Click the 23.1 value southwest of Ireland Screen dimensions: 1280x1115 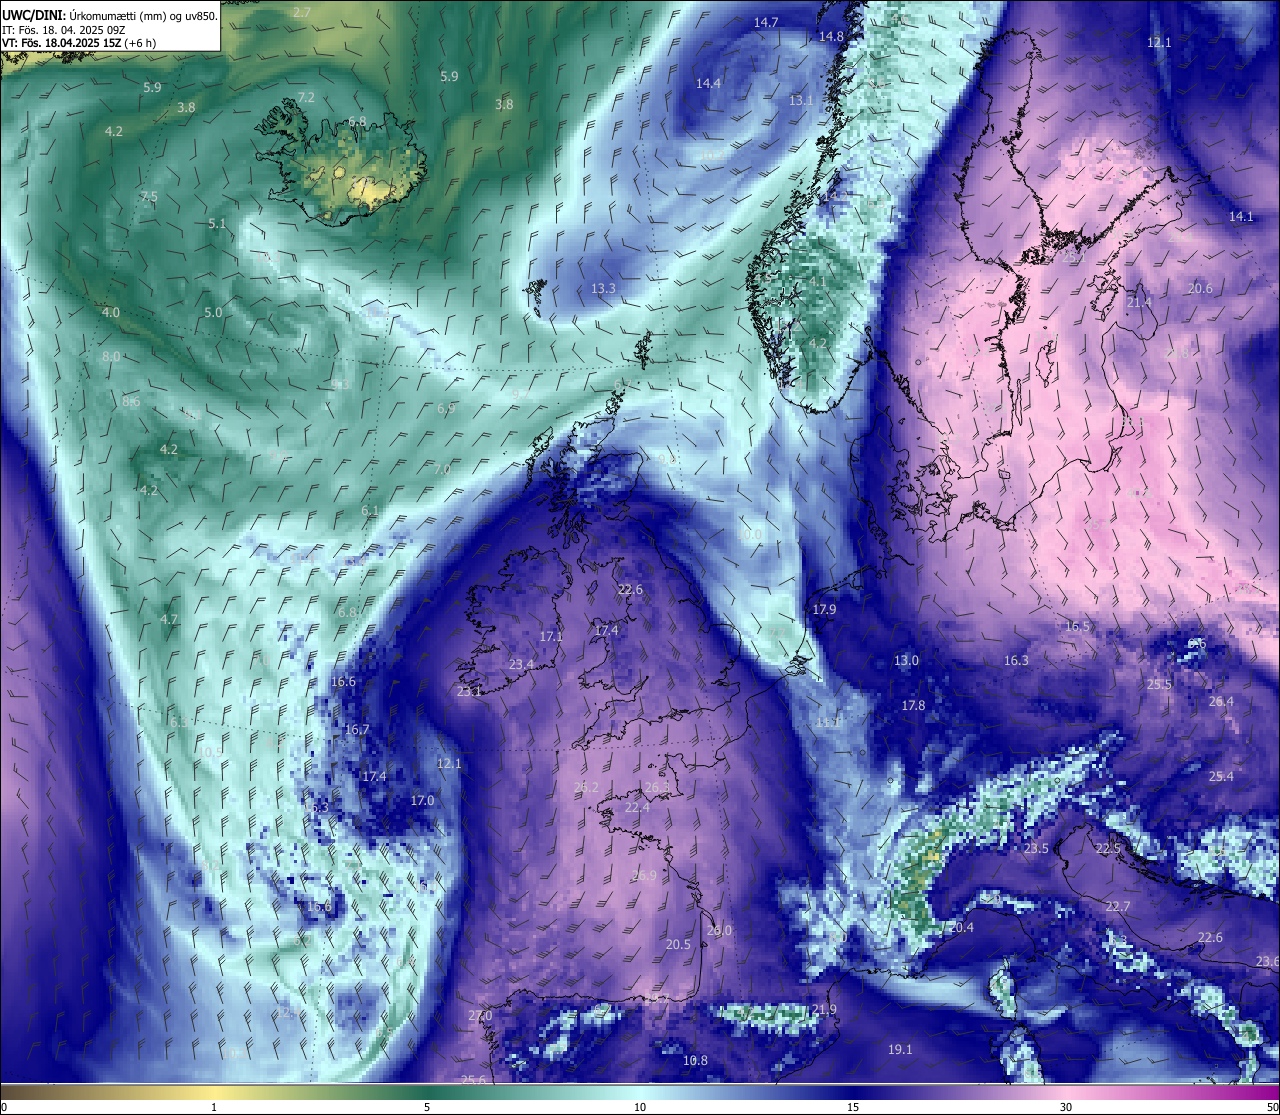(x=469, y=691)
